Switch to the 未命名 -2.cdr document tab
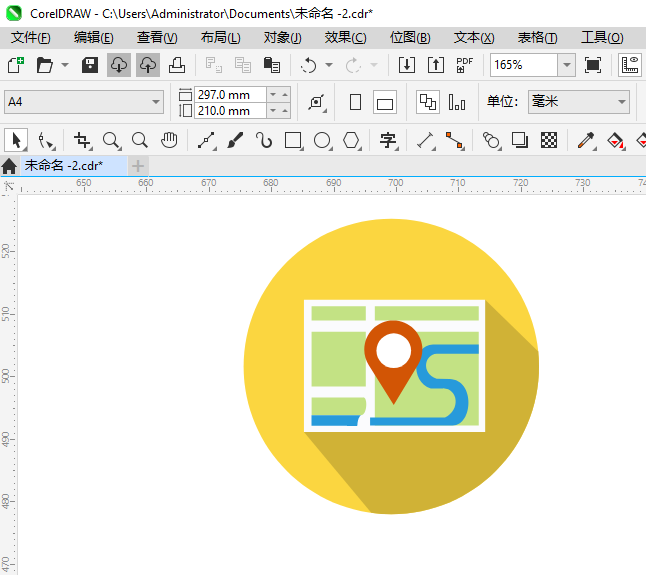 click(x=74, y=166)
